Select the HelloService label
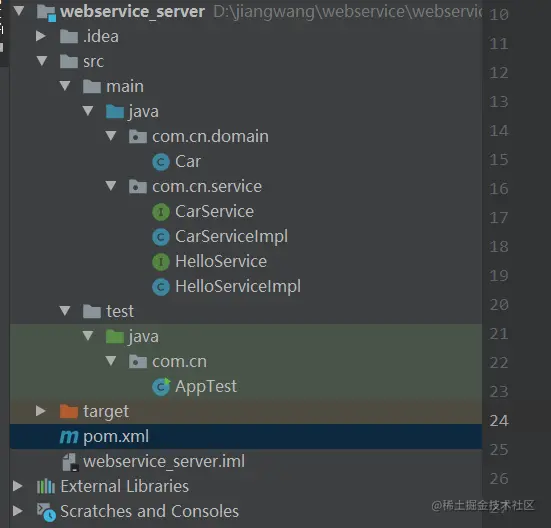Image resolution: width=551 pixels, height=528 pixels. tap(221, 261)
